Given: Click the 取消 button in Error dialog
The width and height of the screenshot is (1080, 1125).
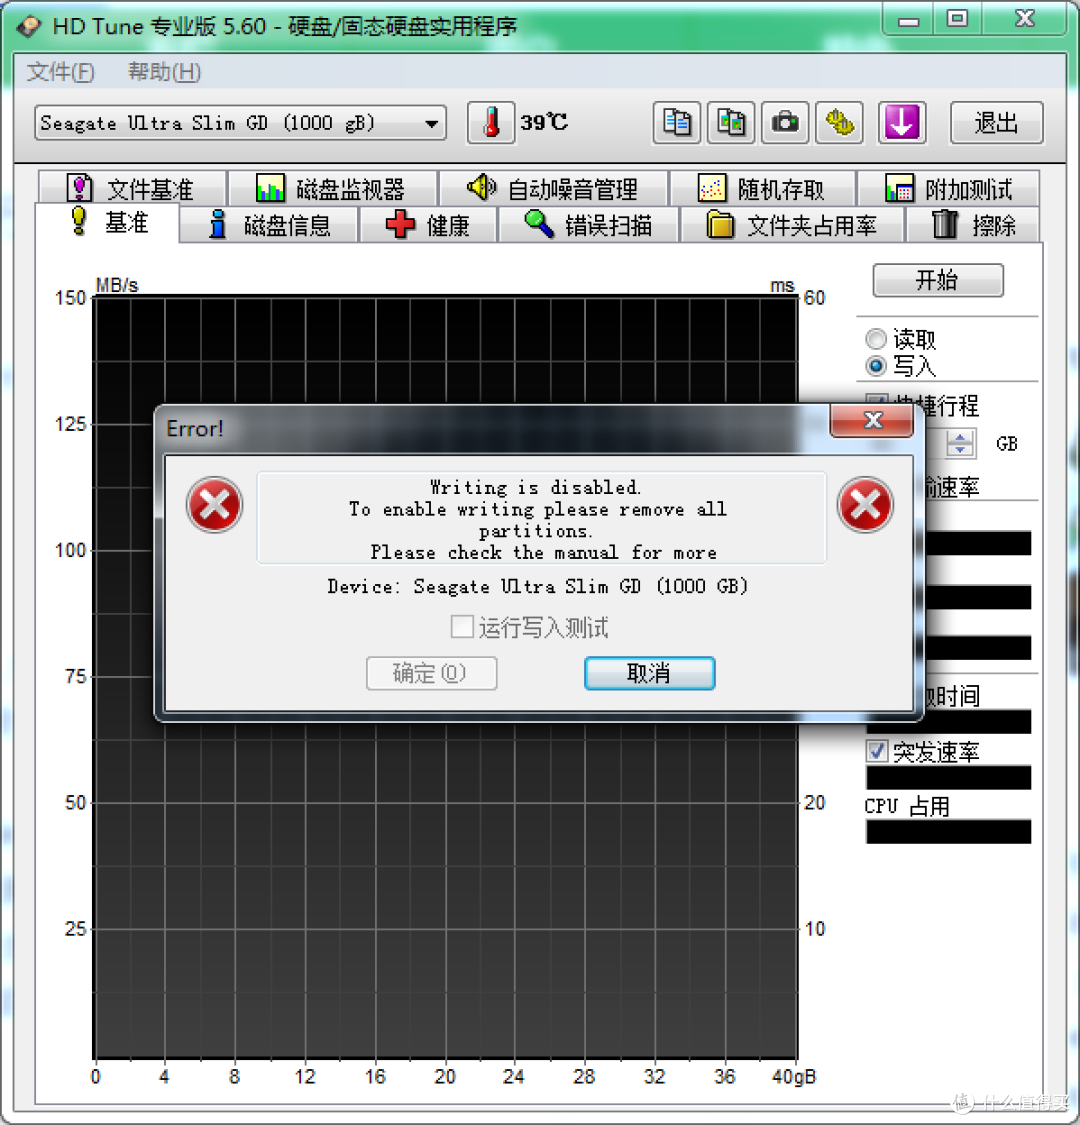Looking at the screenshot, I should coord(649,673).
